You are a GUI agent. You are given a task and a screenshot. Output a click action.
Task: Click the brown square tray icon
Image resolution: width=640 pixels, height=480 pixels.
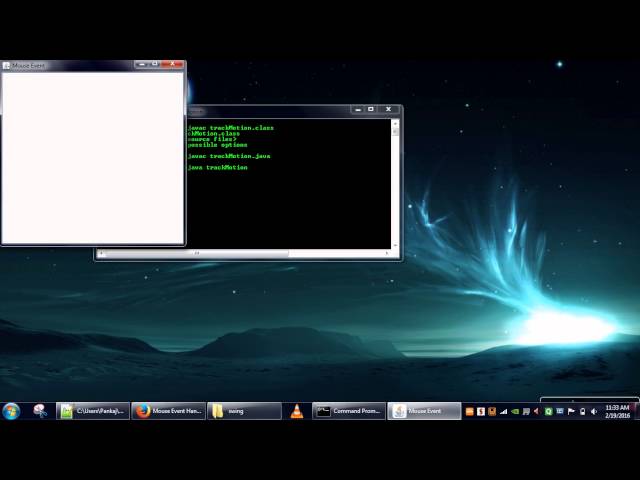click(492, 411)
